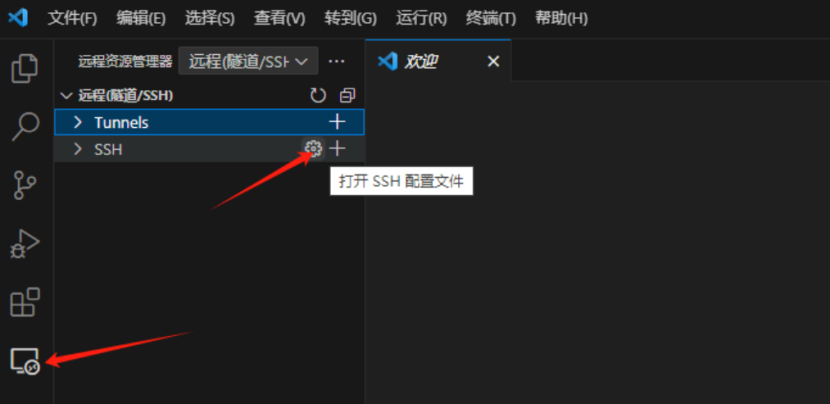Collapse the 远程(隧道/SSH) section header
The height and width of the screenshot is (404, 830).
point(125,95)
